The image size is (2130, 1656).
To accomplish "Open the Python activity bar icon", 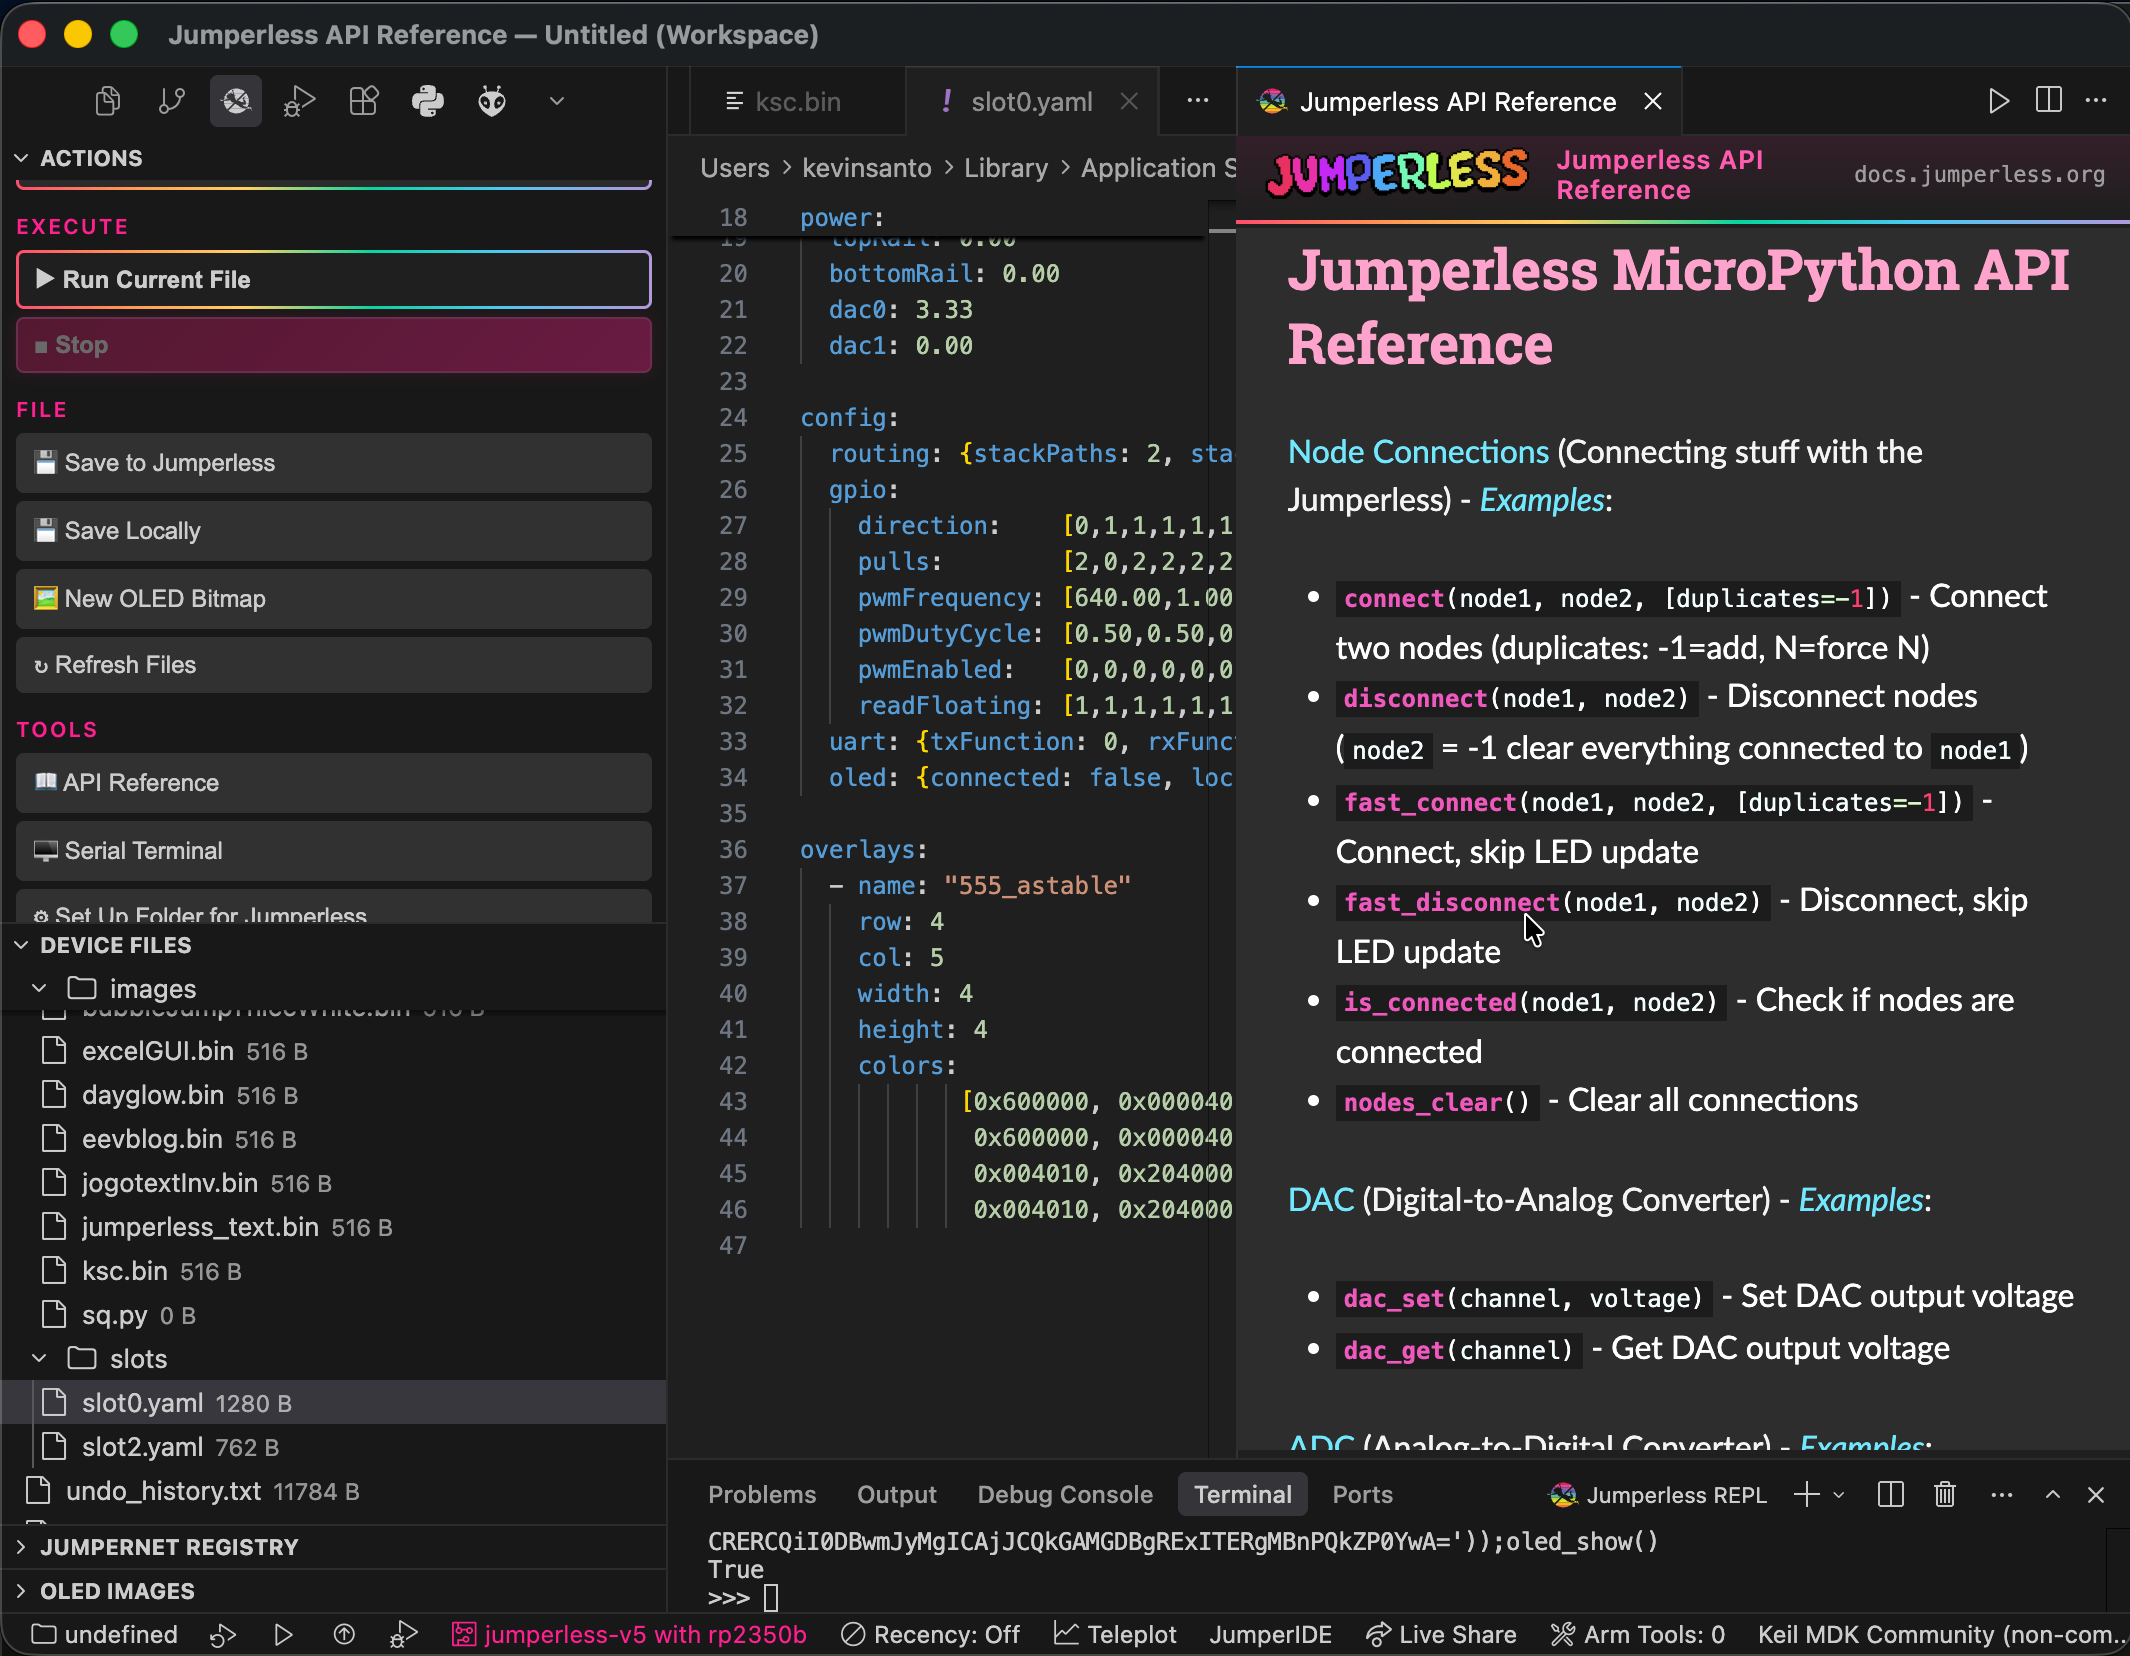I will click(428, 101).
